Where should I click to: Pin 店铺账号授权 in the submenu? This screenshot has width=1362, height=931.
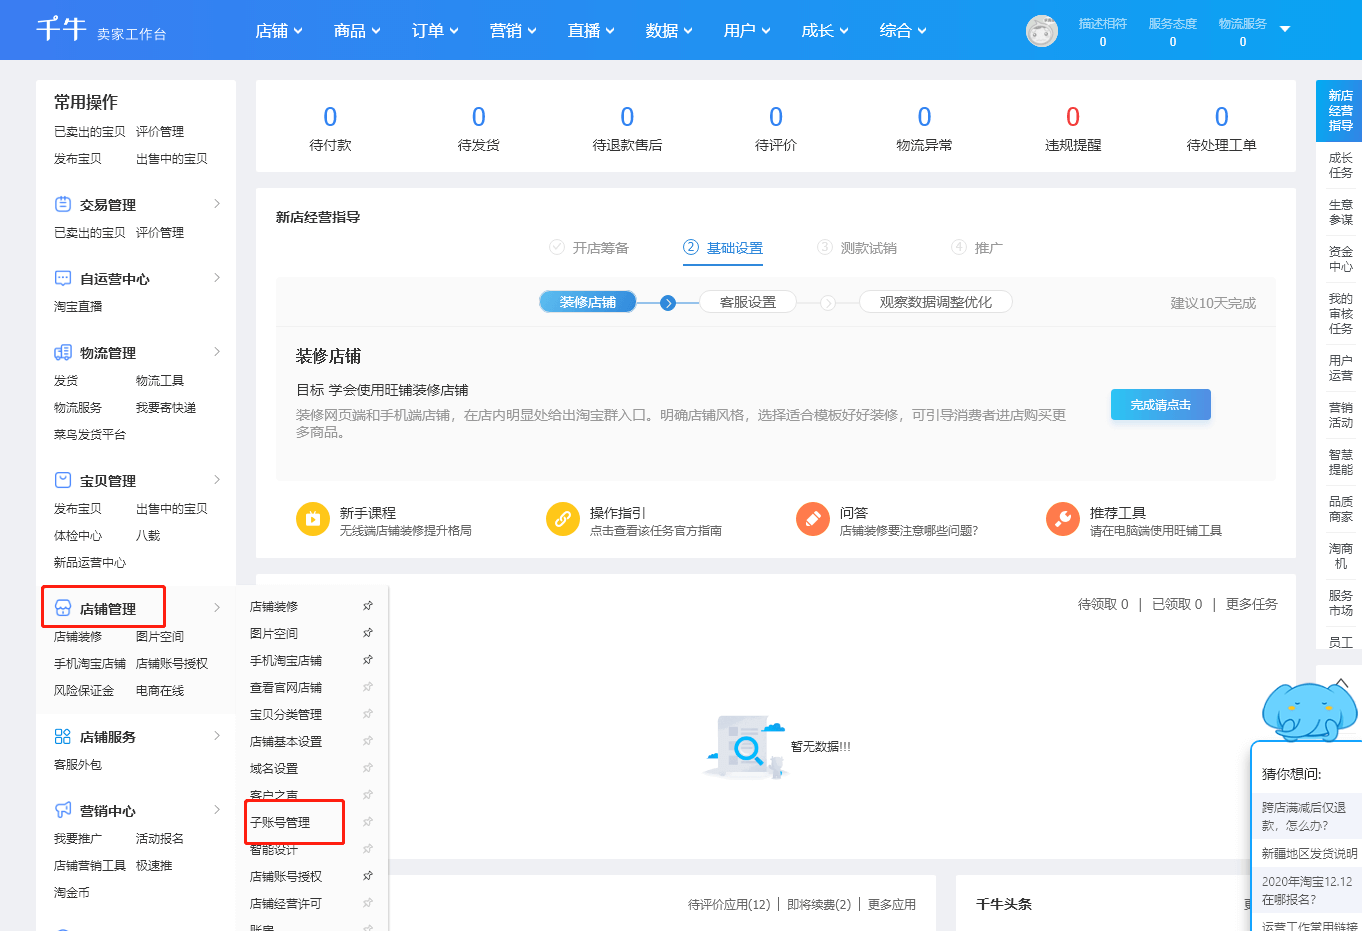coord(368,876)
